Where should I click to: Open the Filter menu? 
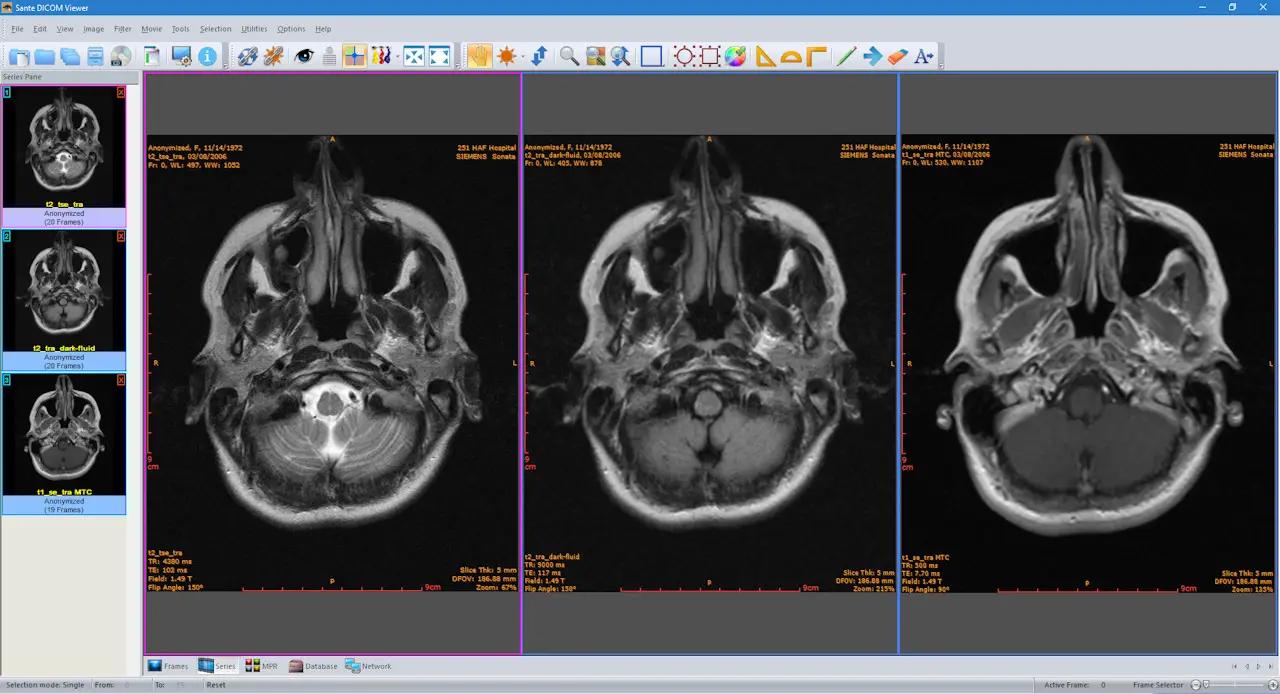coord(122,29)
